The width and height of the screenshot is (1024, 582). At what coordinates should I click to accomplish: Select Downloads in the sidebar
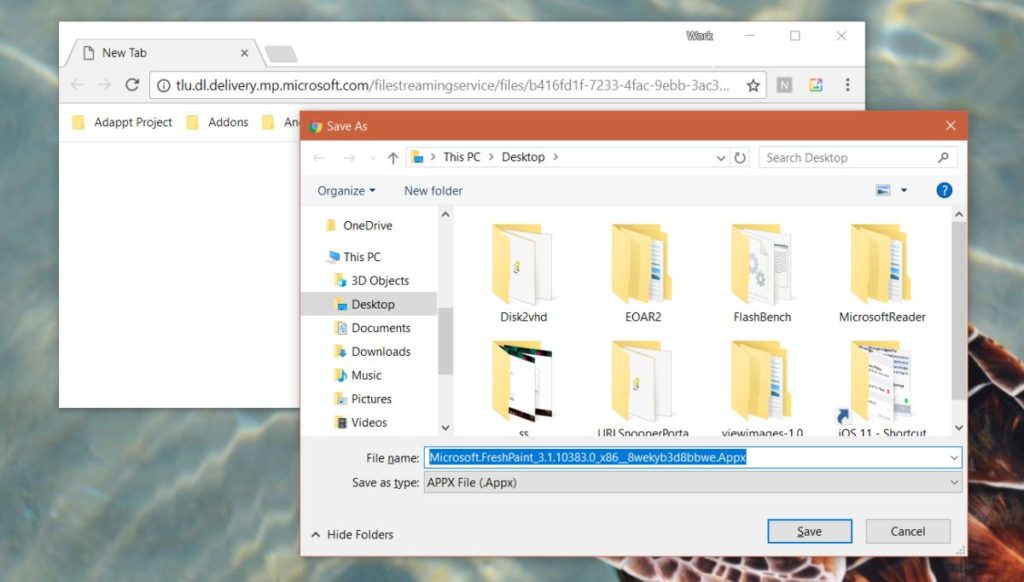[383, 351]
